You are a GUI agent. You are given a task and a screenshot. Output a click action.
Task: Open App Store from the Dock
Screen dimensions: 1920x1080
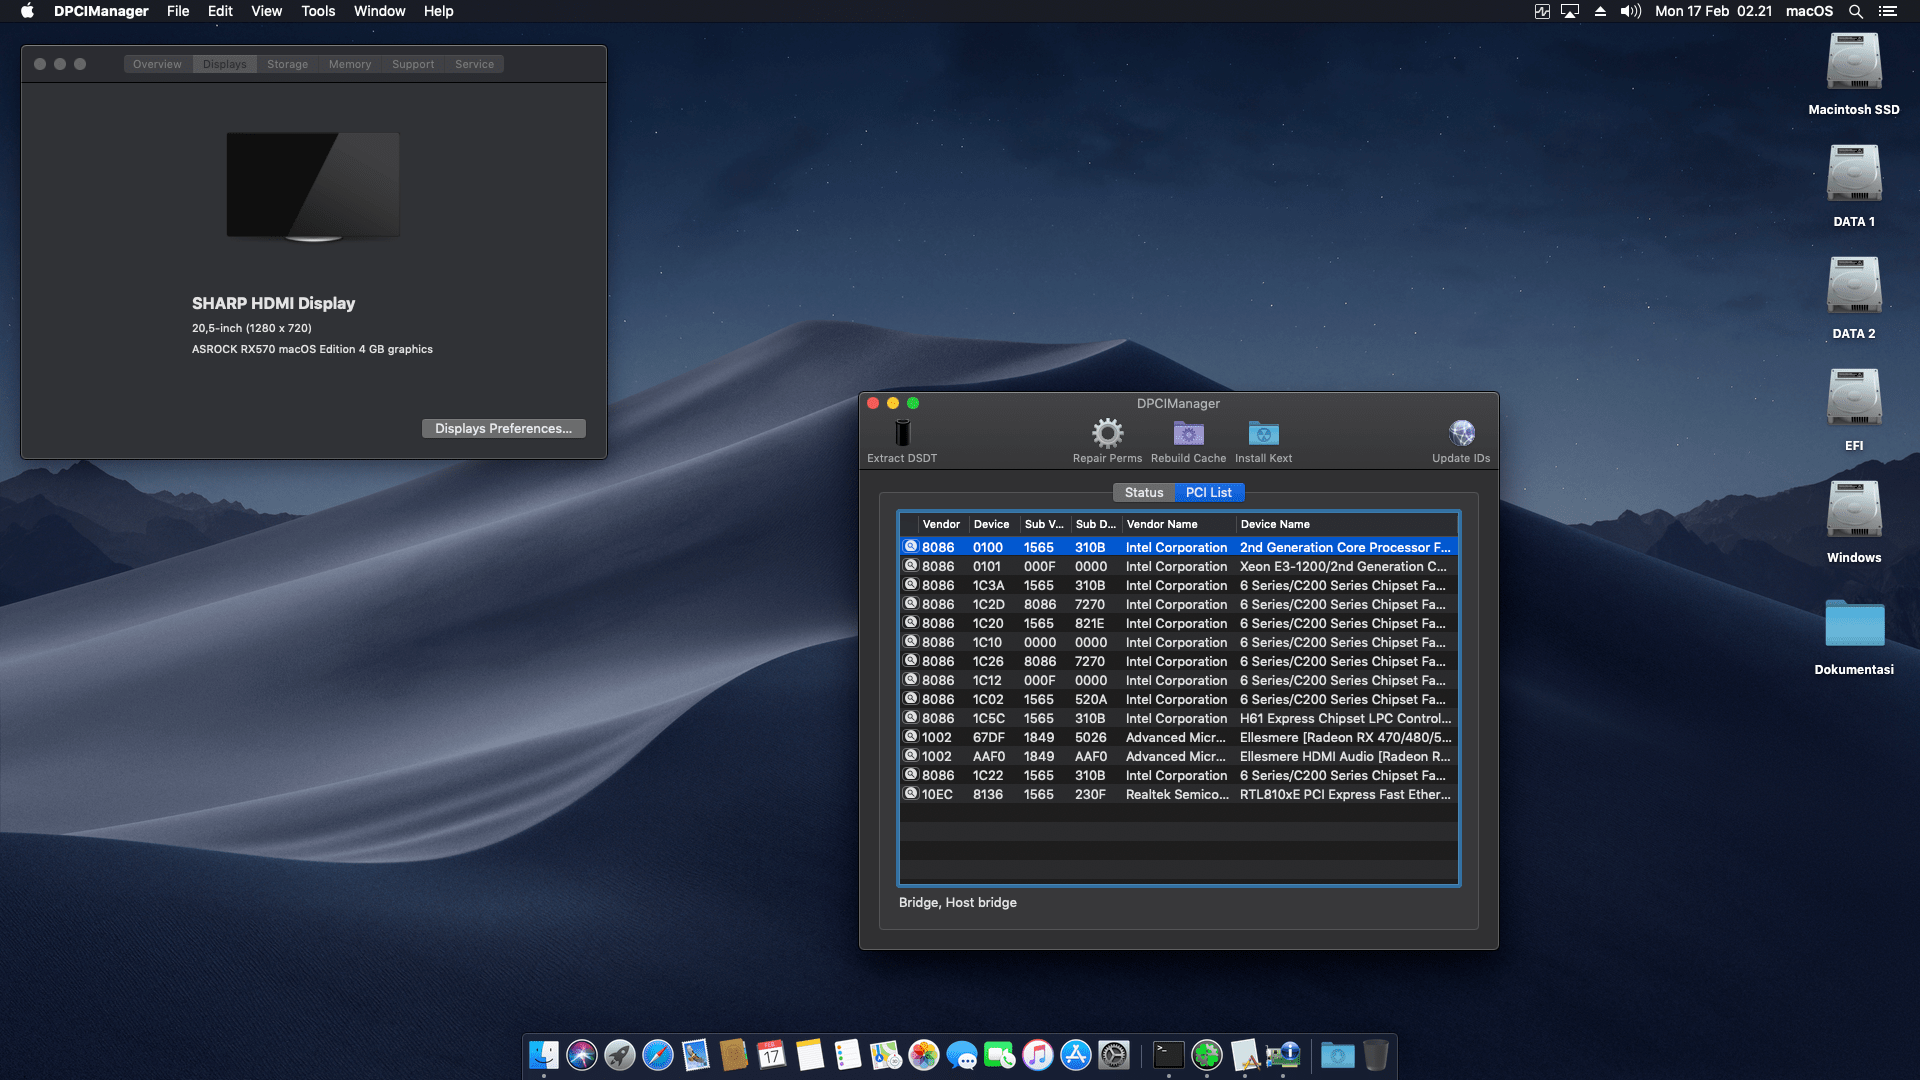pyautogui.click(x=1076, y=1055)
